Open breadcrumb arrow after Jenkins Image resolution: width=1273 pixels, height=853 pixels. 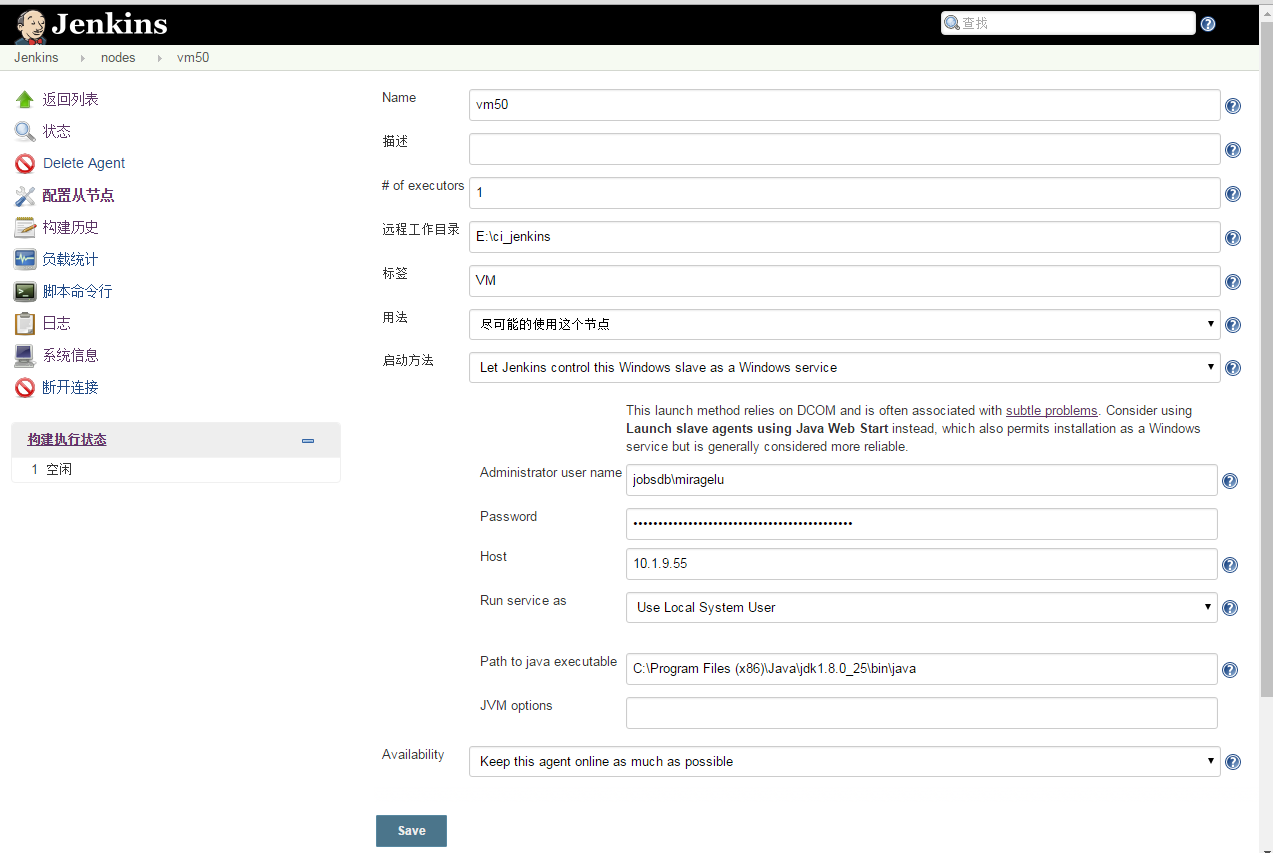pos(82,58)
